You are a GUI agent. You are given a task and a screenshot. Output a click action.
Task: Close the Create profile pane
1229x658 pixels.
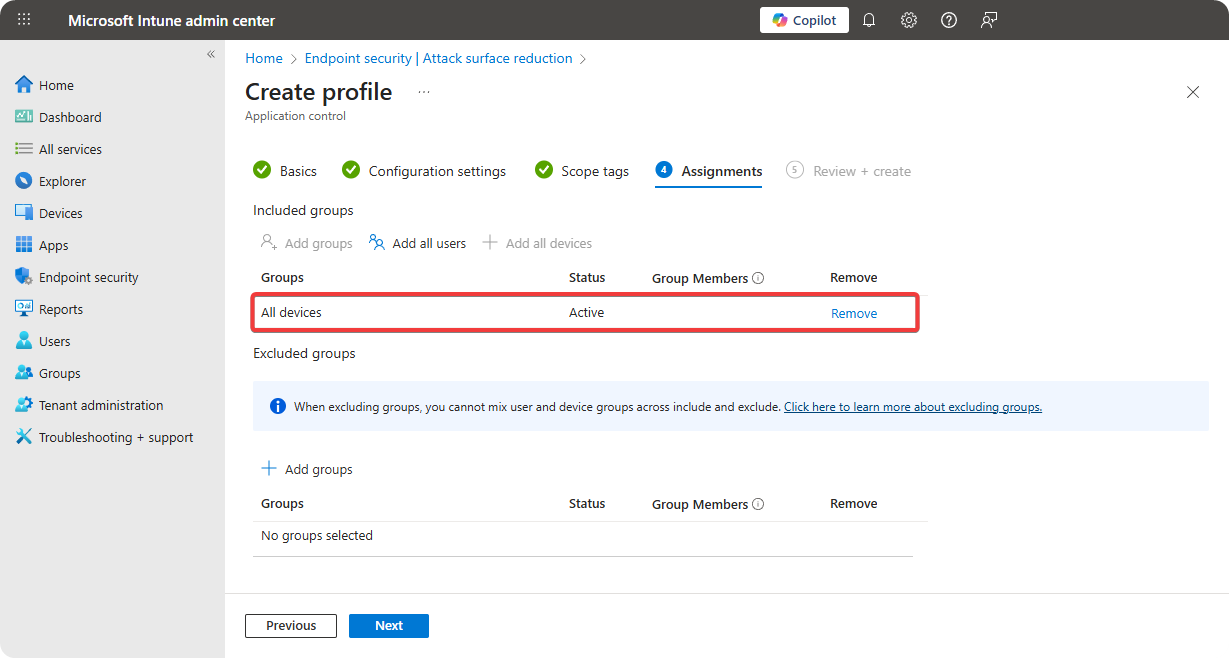1192,92
